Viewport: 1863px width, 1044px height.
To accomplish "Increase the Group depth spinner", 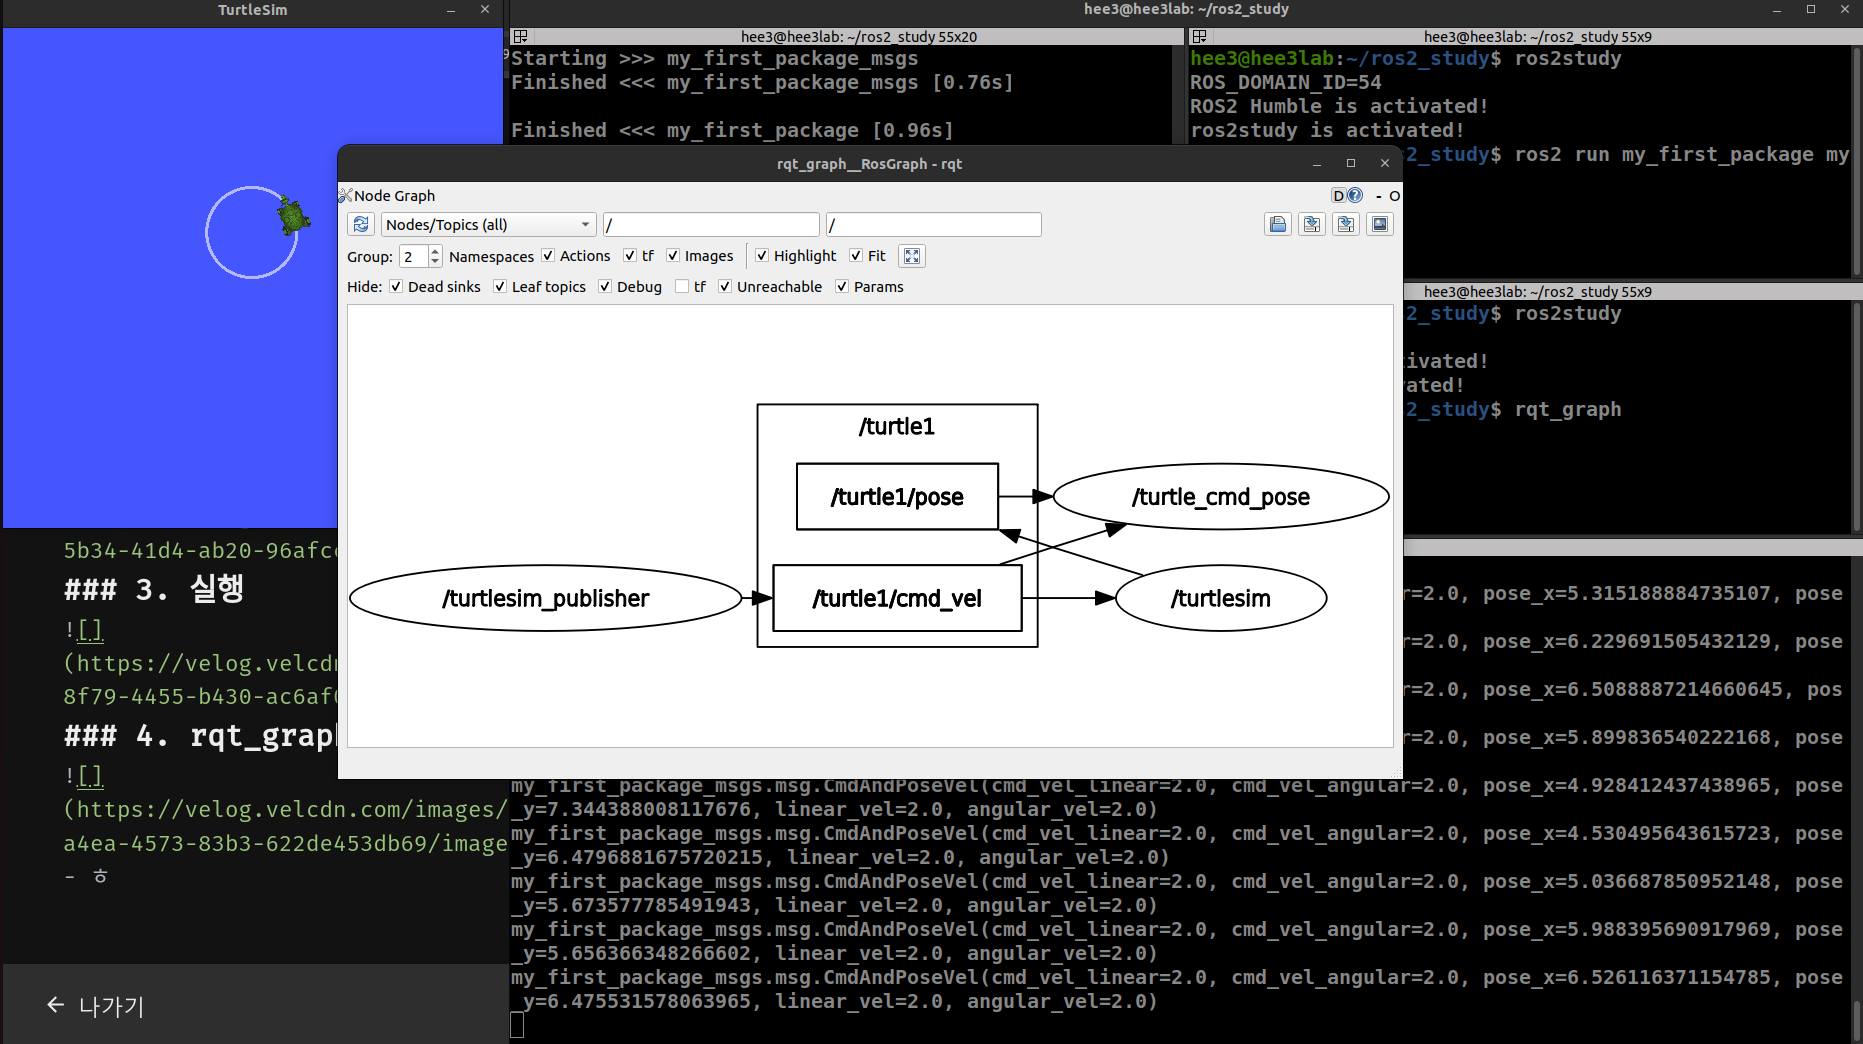I will click(x=435, y=251).
